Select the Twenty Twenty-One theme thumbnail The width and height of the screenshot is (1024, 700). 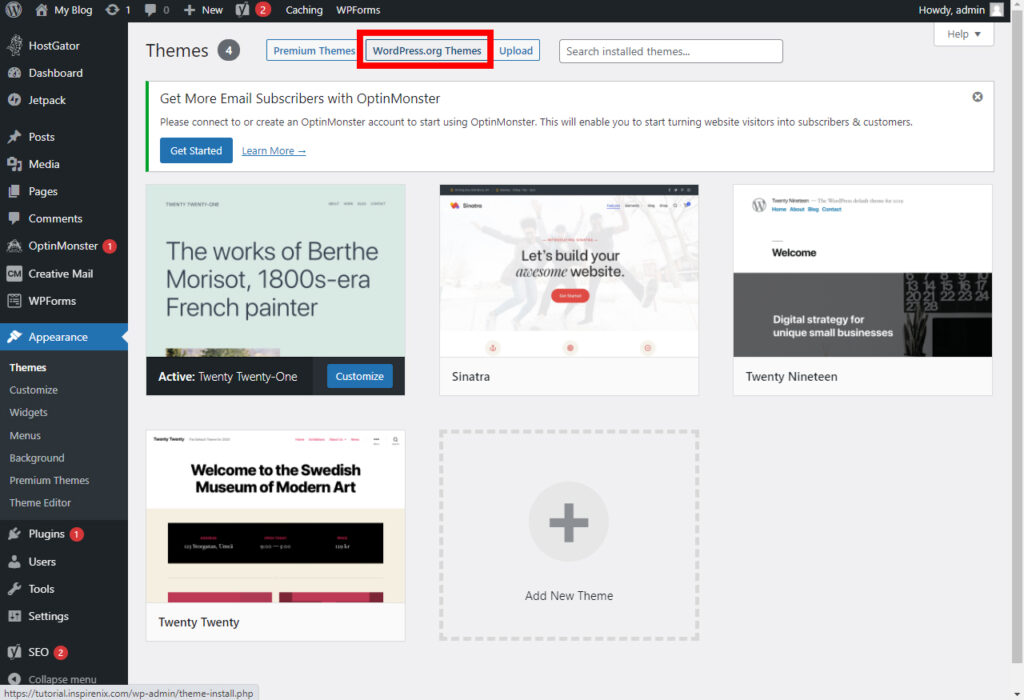[x=276, y=270]
